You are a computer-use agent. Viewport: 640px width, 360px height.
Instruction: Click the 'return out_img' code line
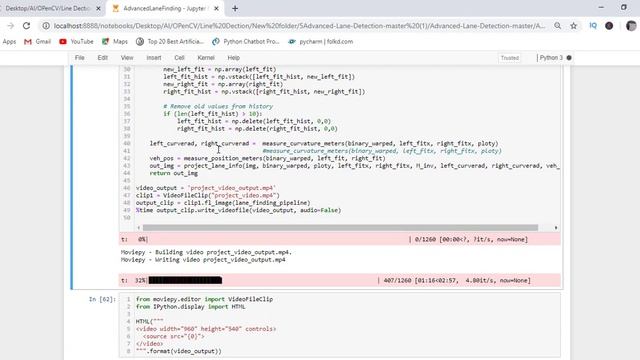pyautogui.click(x=173, y=173)
